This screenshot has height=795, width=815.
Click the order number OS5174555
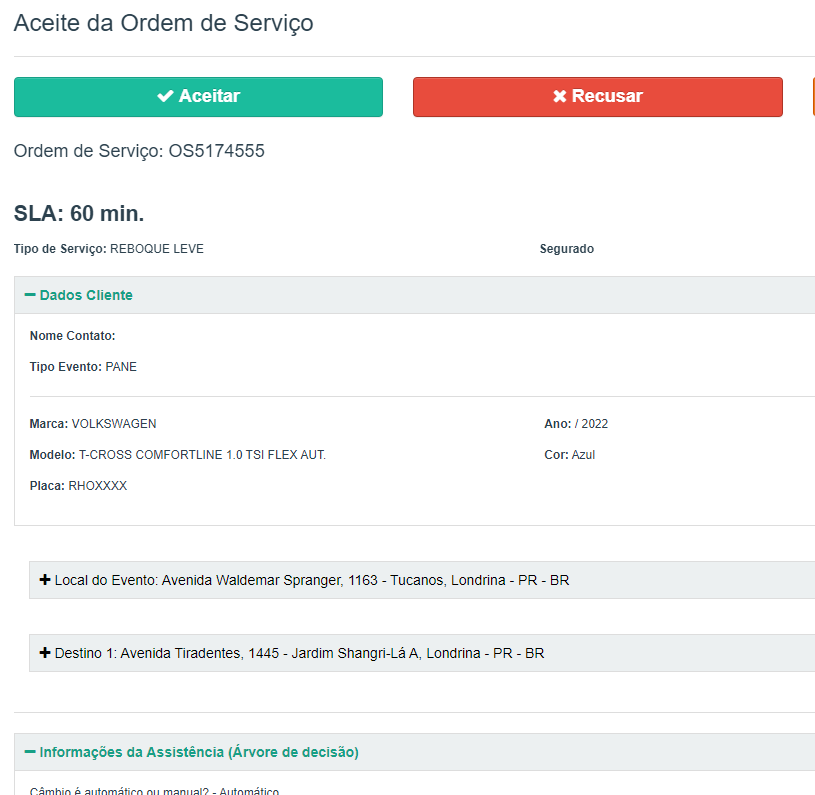216,152
